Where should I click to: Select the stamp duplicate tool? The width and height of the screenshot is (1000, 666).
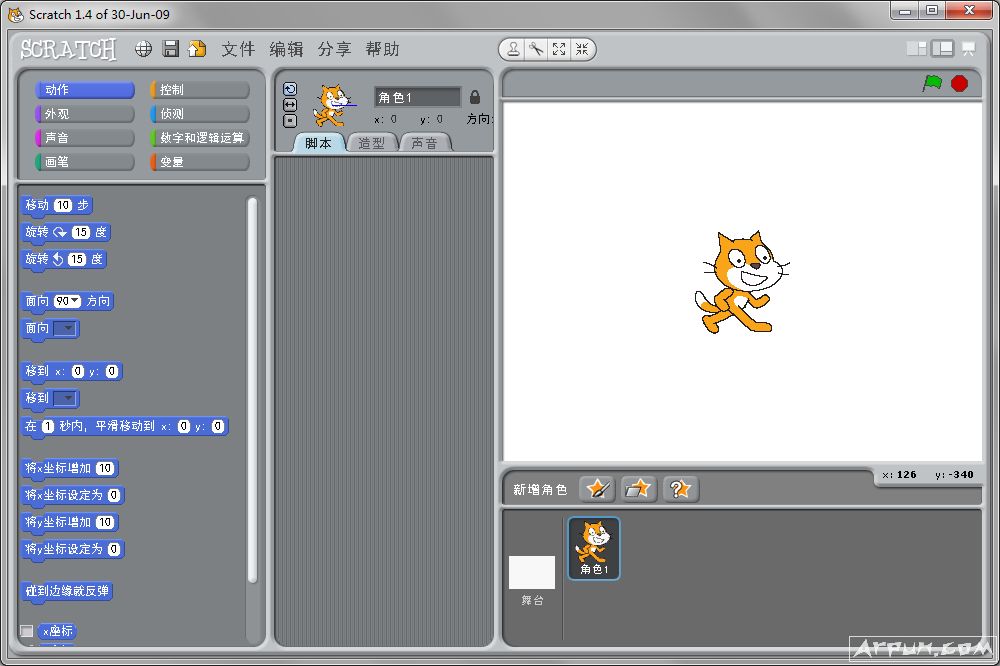click(513, 47)
